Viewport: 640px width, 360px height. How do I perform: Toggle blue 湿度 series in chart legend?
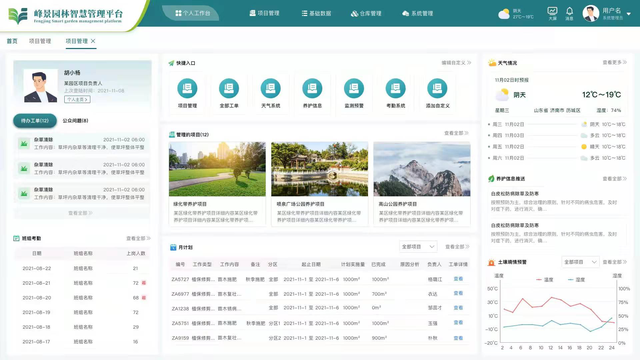[x=576, y=280]
